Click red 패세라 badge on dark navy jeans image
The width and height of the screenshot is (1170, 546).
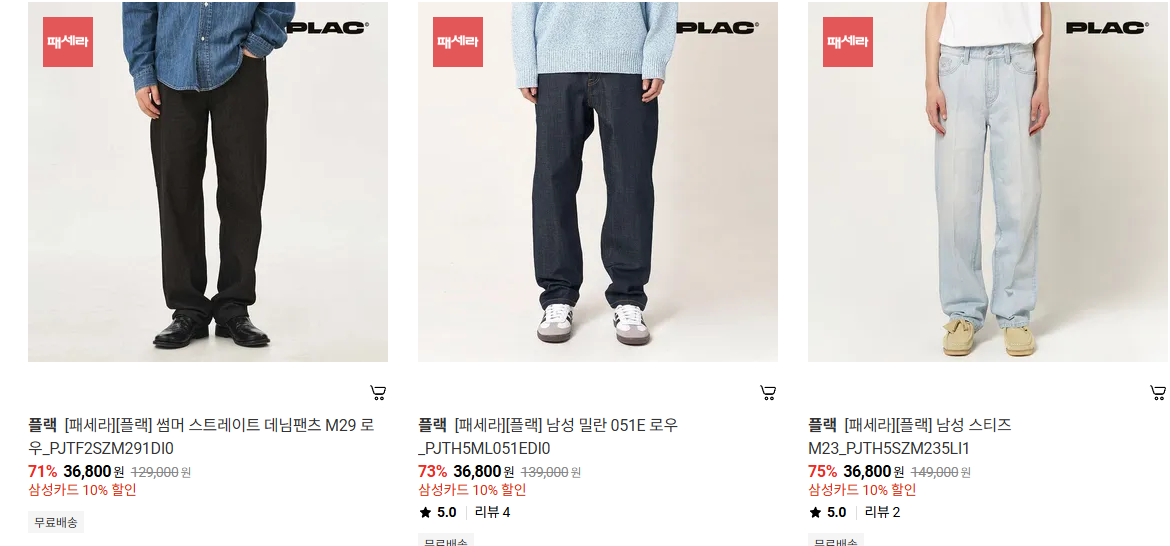458,42
